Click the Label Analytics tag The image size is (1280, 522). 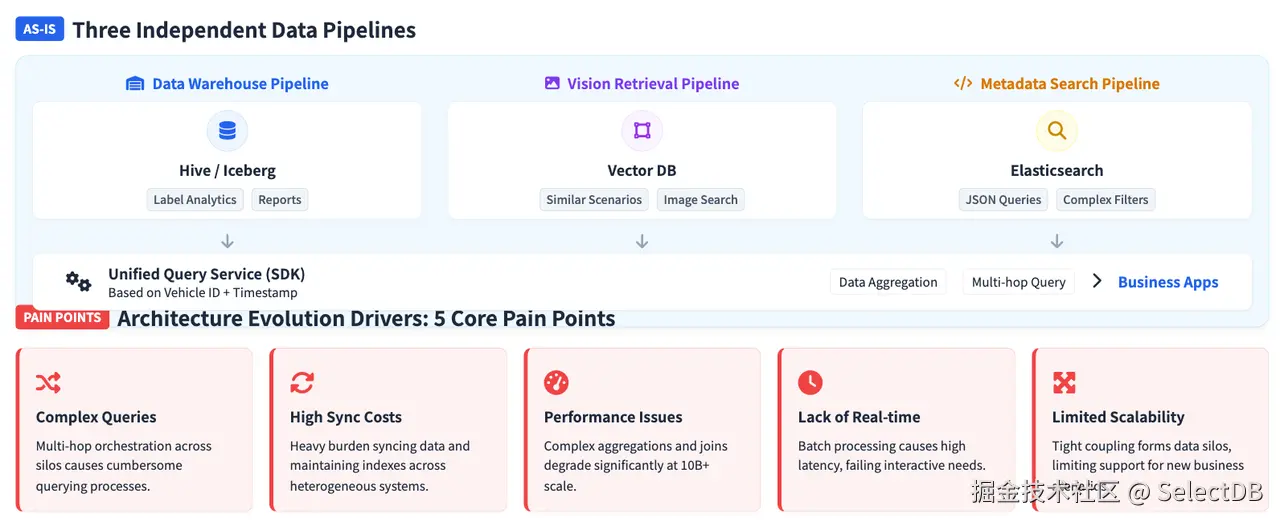(195, 200)
